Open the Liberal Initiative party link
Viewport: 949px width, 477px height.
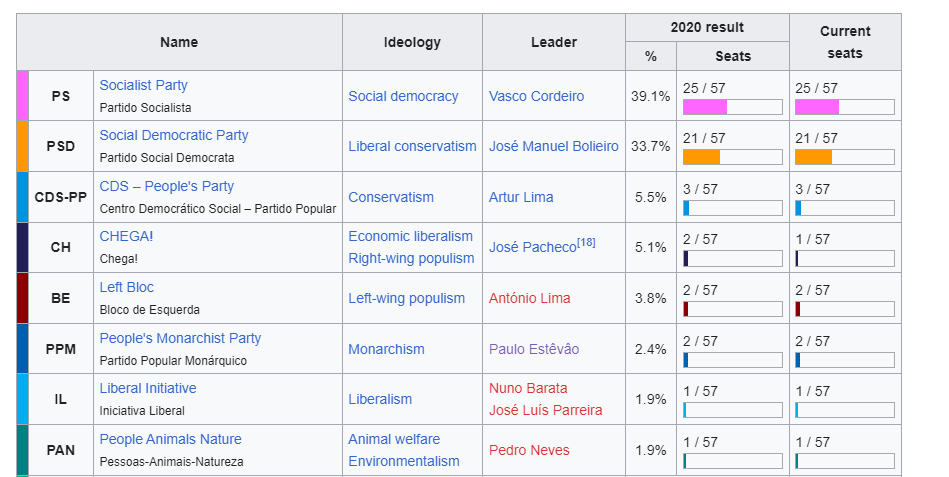(148, 388)
